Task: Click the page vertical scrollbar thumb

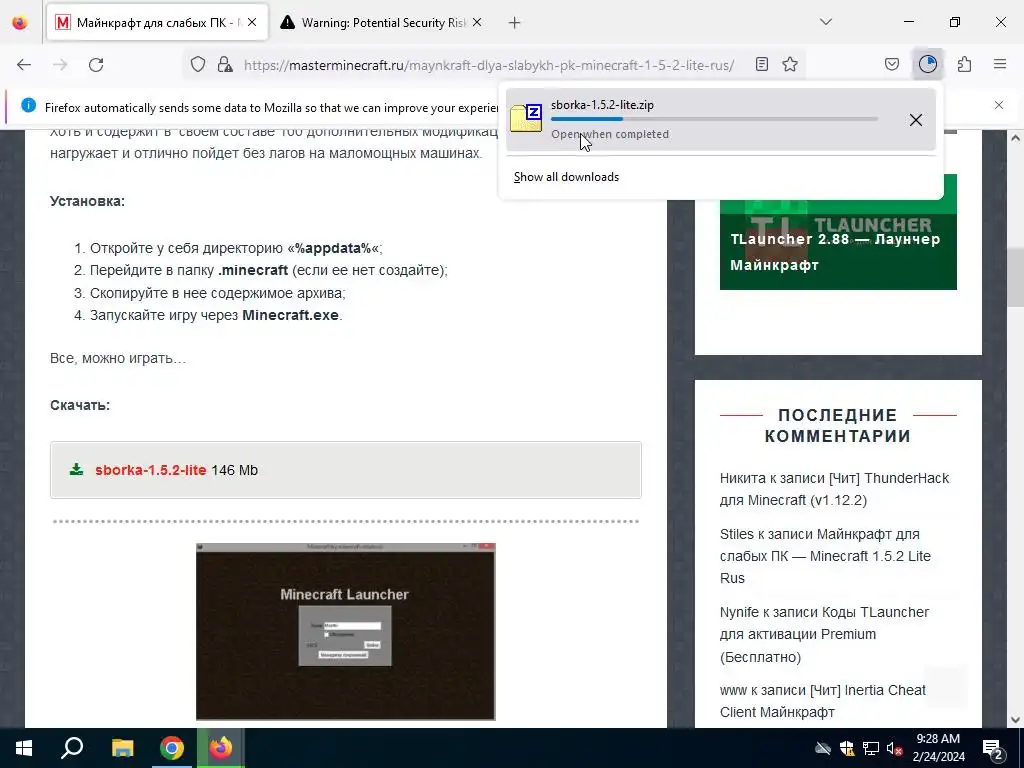Action: pyautogui.click(x=1015, y=277)
